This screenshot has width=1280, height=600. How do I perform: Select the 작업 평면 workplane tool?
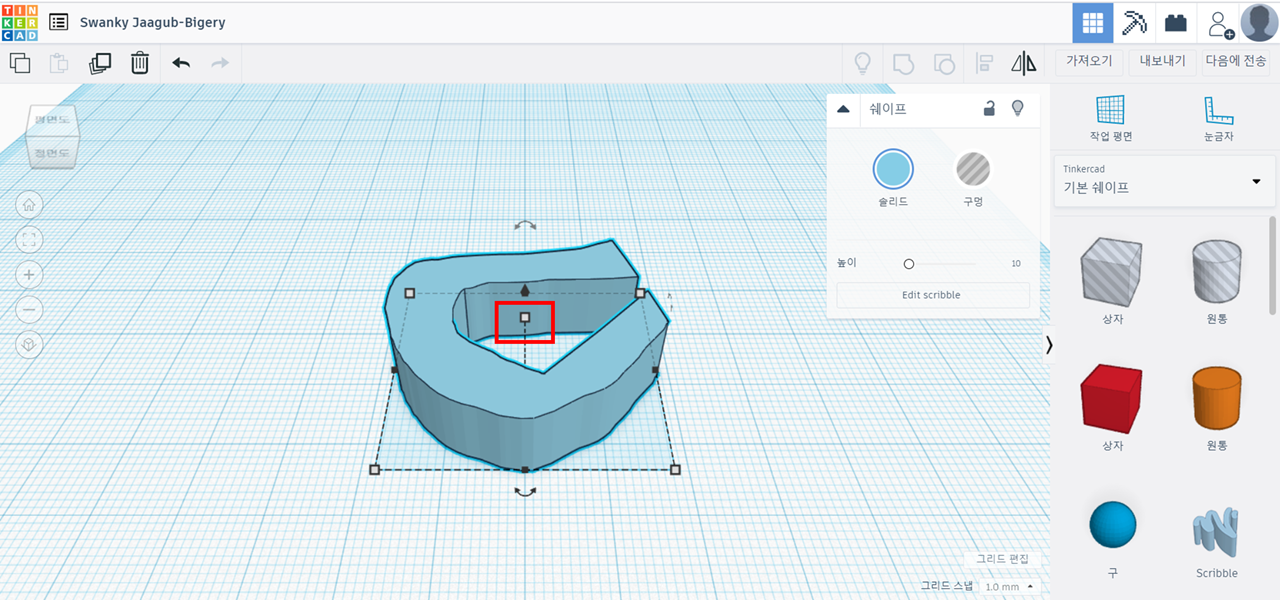click(1110, 119)
